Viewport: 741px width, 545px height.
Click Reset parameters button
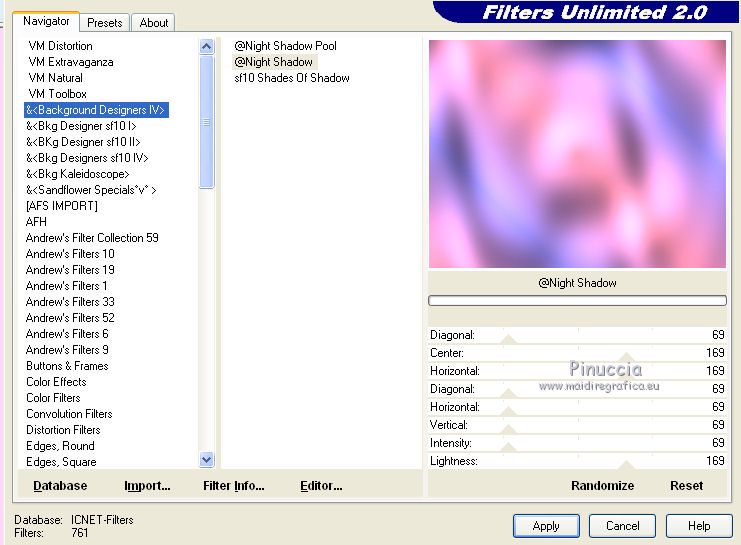686,486
